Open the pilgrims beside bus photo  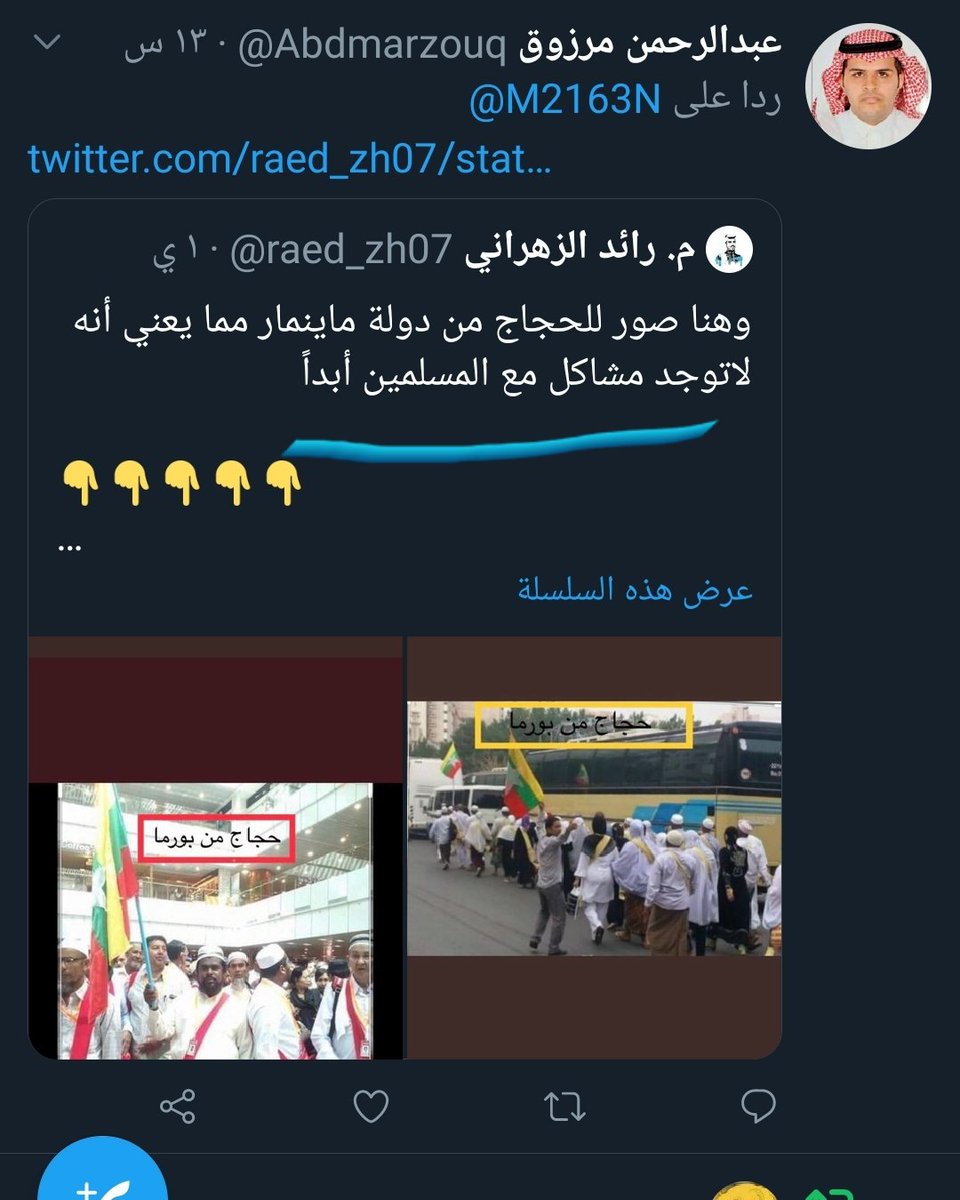click(594, 828)
